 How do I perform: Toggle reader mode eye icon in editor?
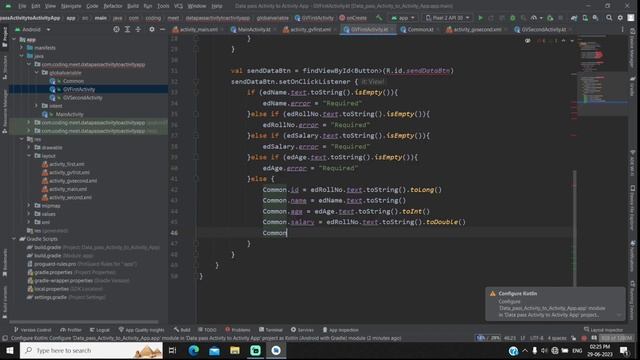pyautogui.click(x=528, y=40)
